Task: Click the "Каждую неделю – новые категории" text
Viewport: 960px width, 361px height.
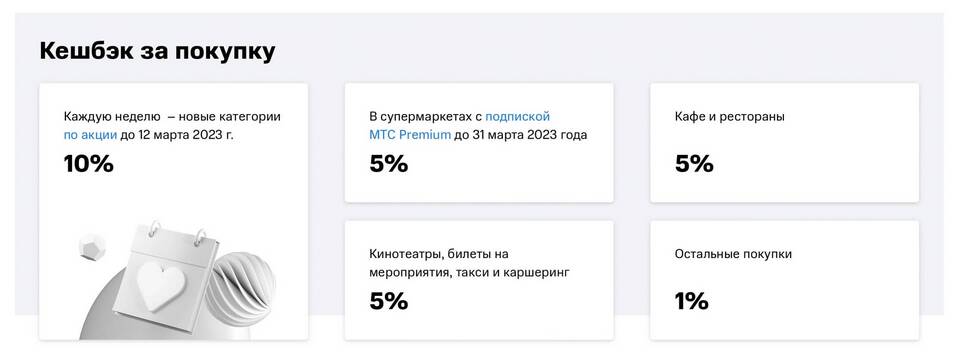Action: coord(172,116)
